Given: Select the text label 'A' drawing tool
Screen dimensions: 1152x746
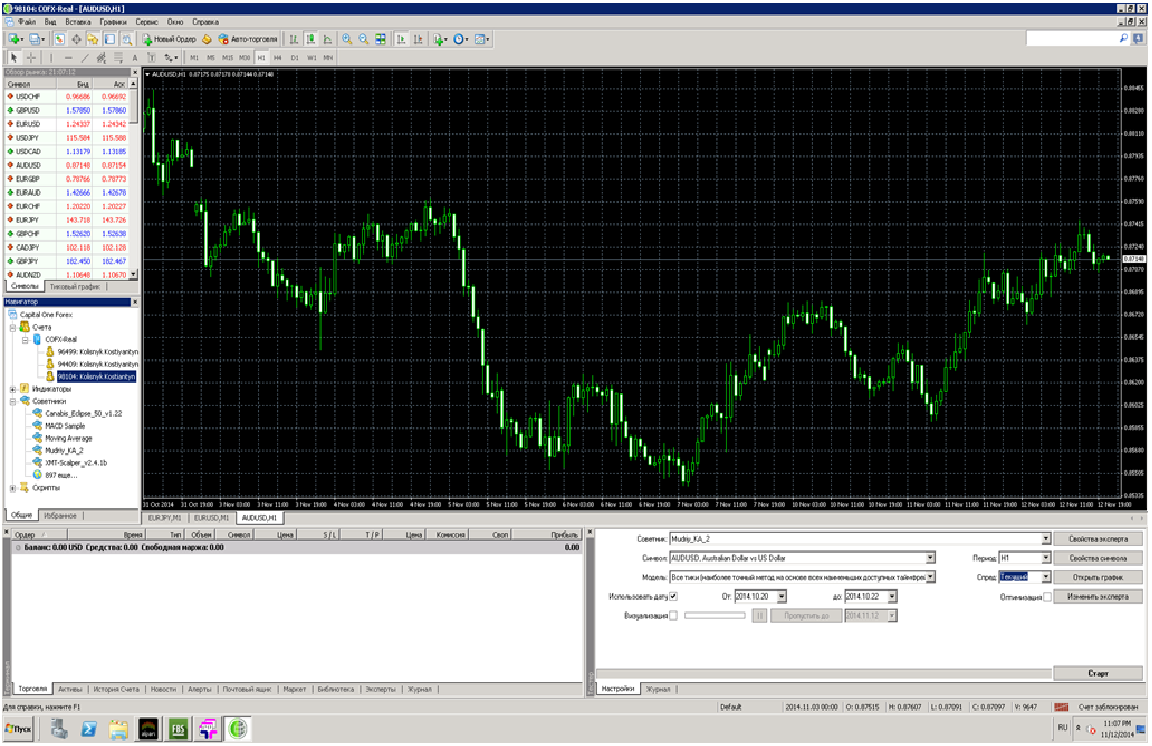Looking at the screenshot, I should tap(134, 57).
